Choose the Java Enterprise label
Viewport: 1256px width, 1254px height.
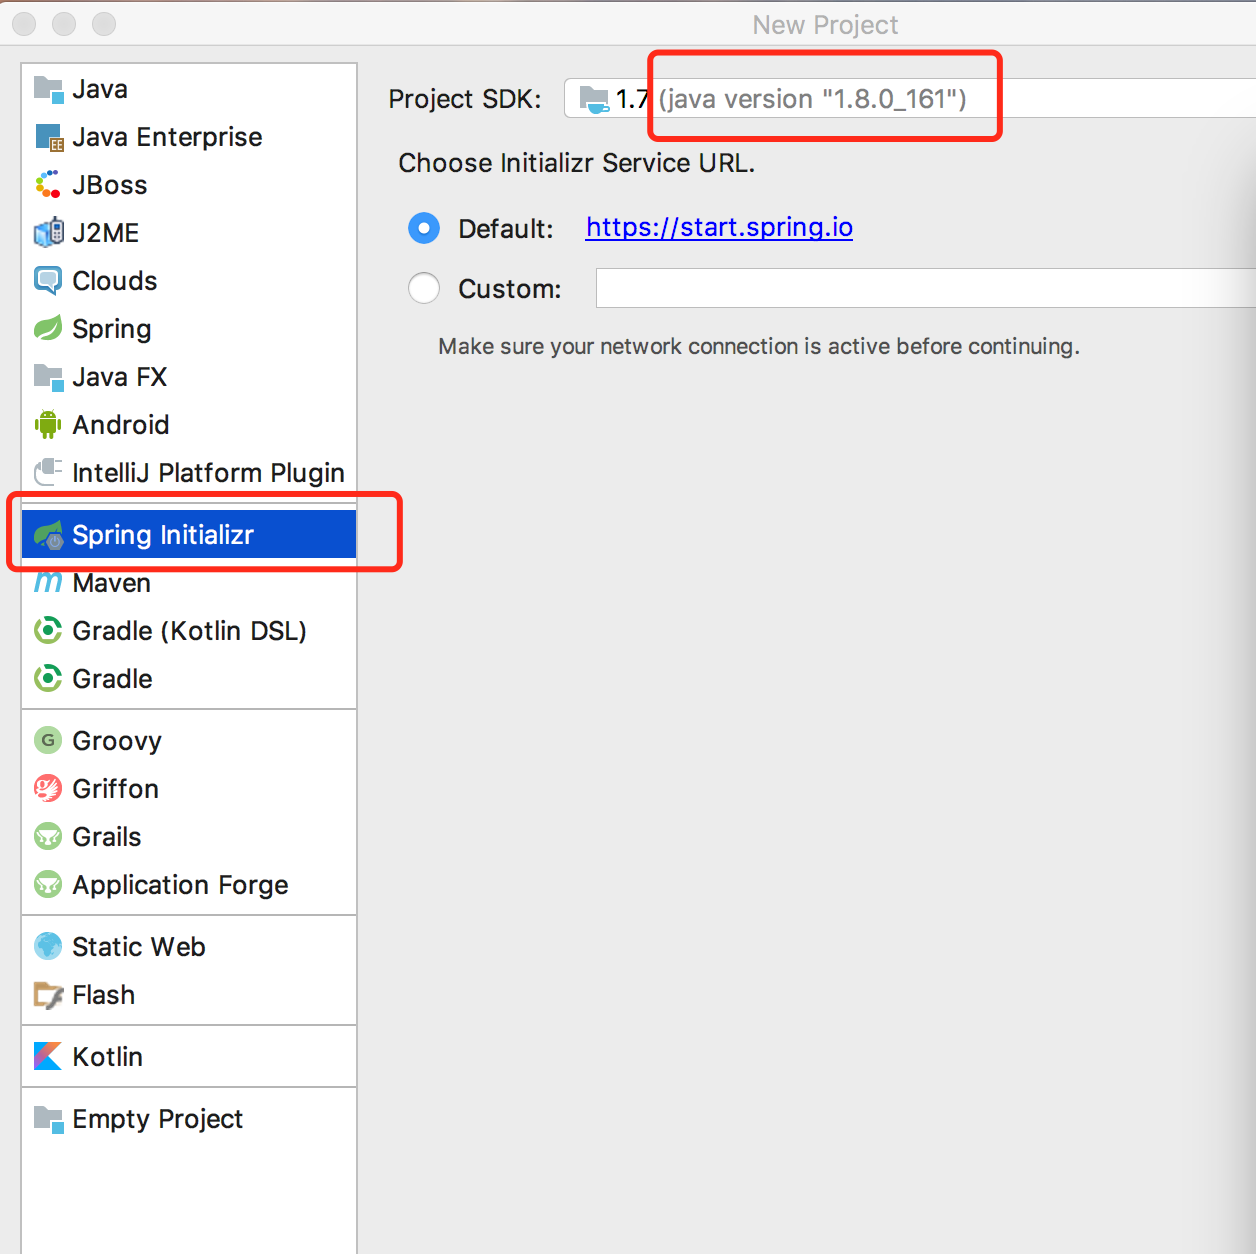(x=167, y=137)
